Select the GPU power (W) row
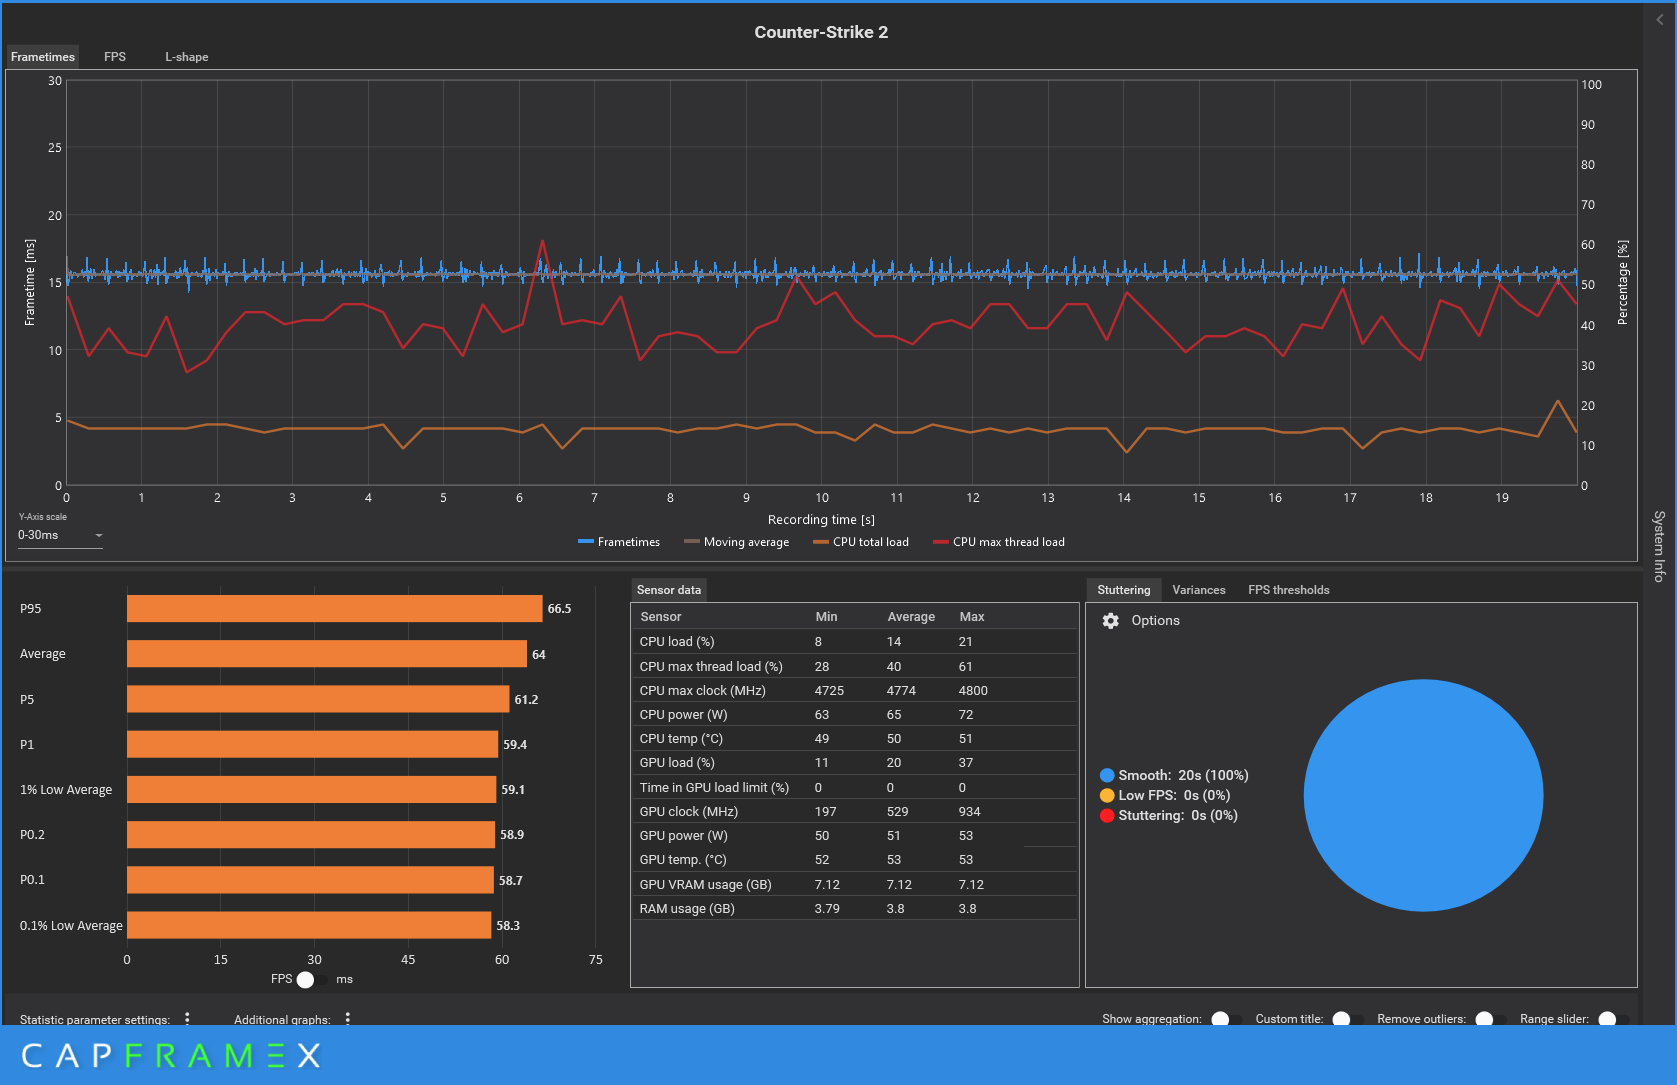Viewport: 1677px width, 1085px height. point(855,835)
